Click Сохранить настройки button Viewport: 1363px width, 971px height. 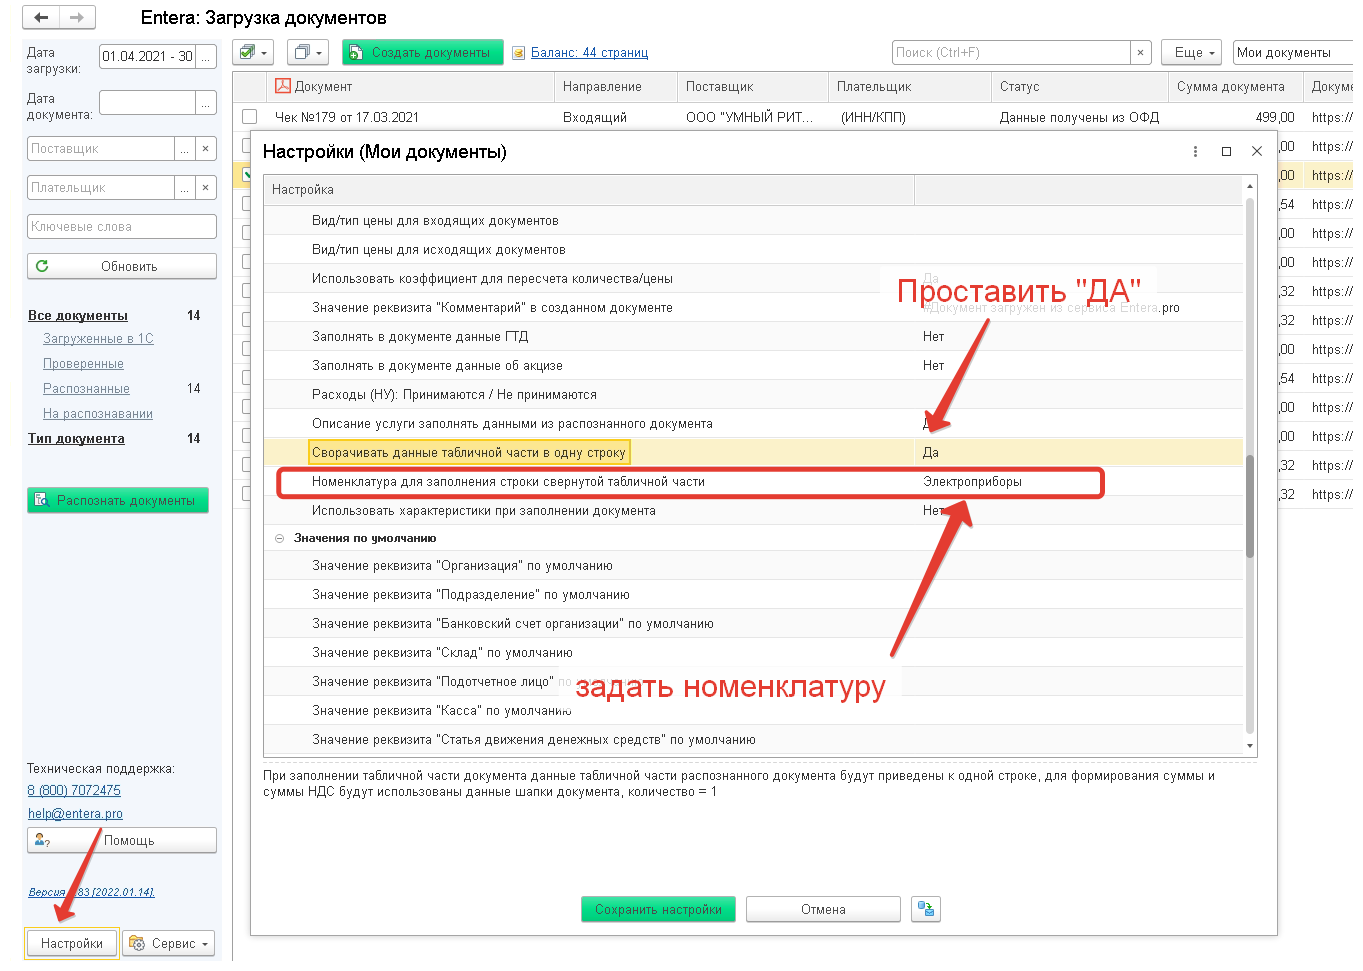point(658,909)
